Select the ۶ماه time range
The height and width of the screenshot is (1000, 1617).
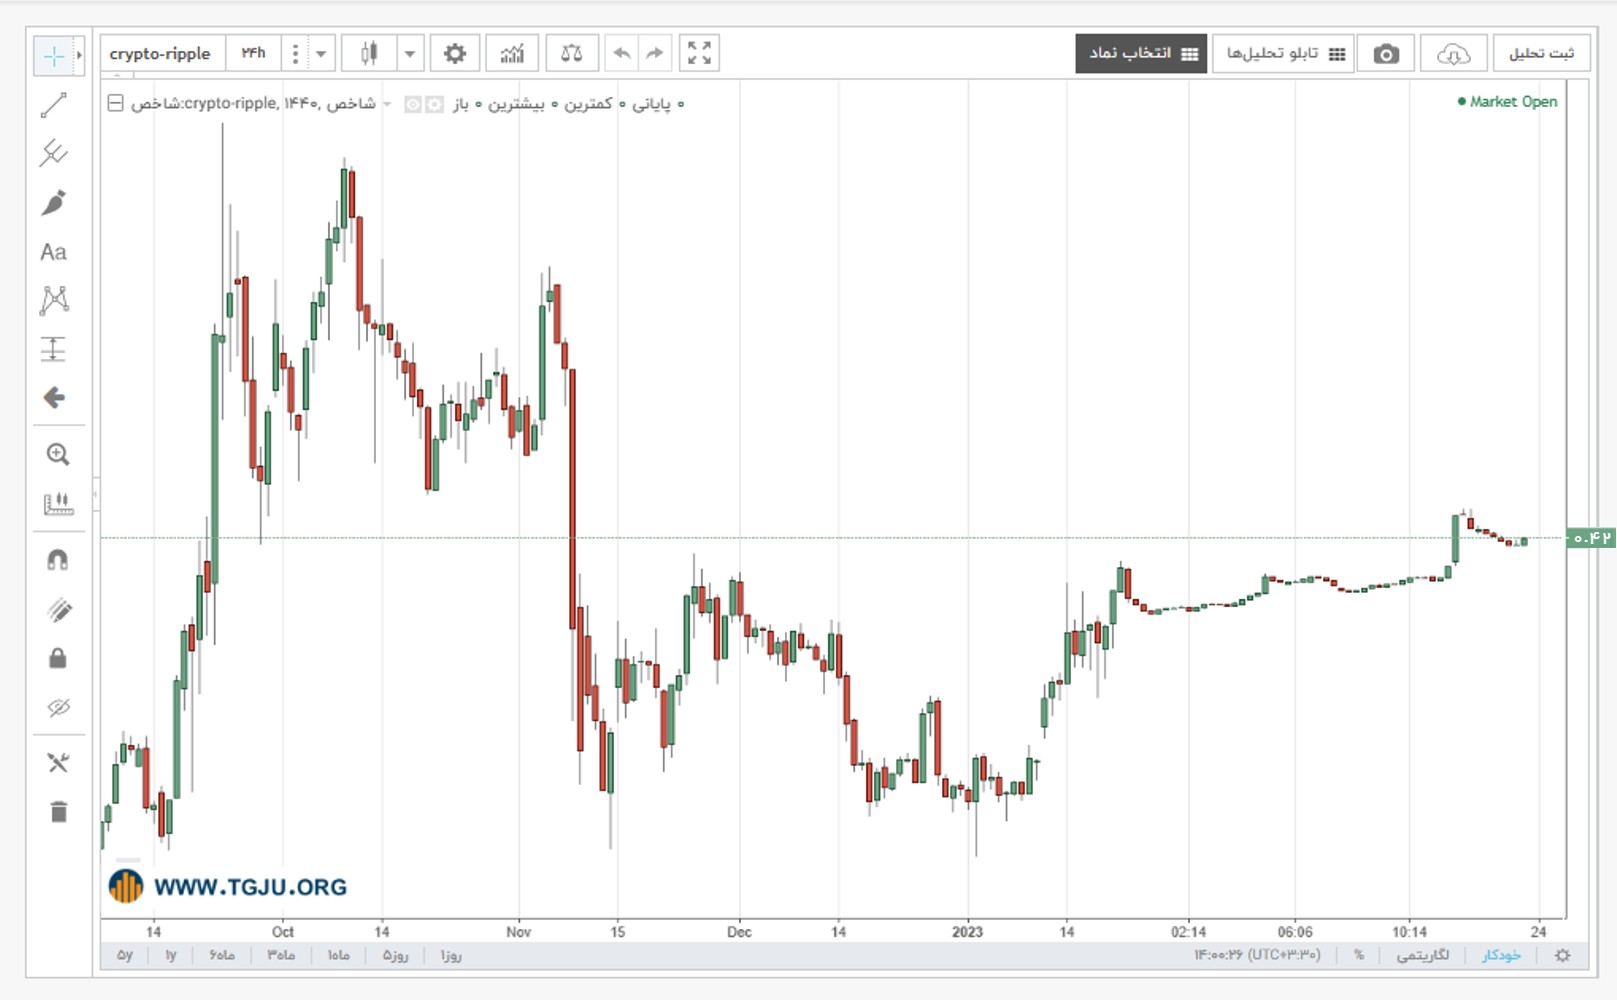[x=222, y=955]
